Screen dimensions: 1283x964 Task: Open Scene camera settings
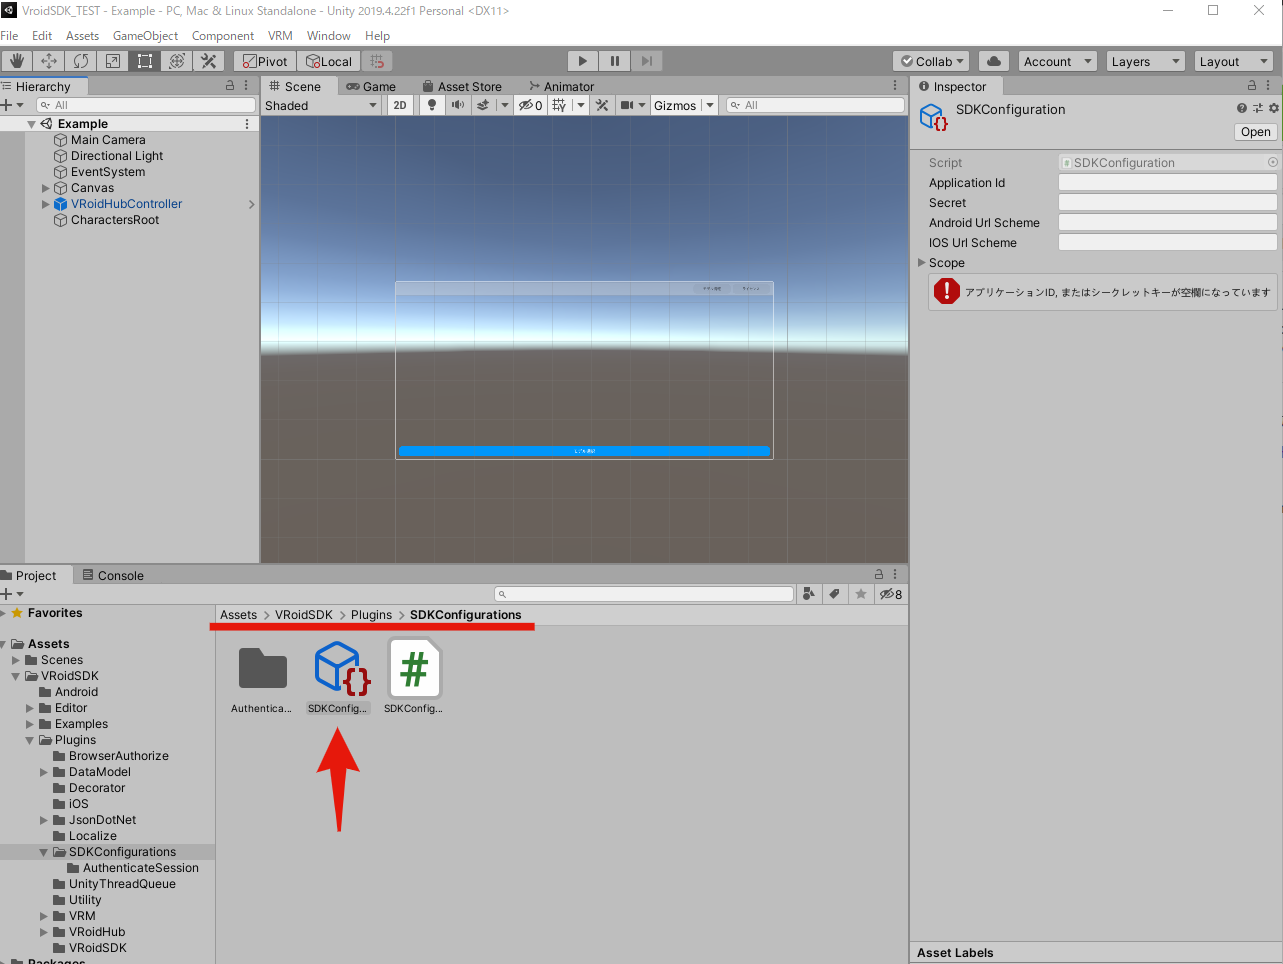click(x=627, y=105)
